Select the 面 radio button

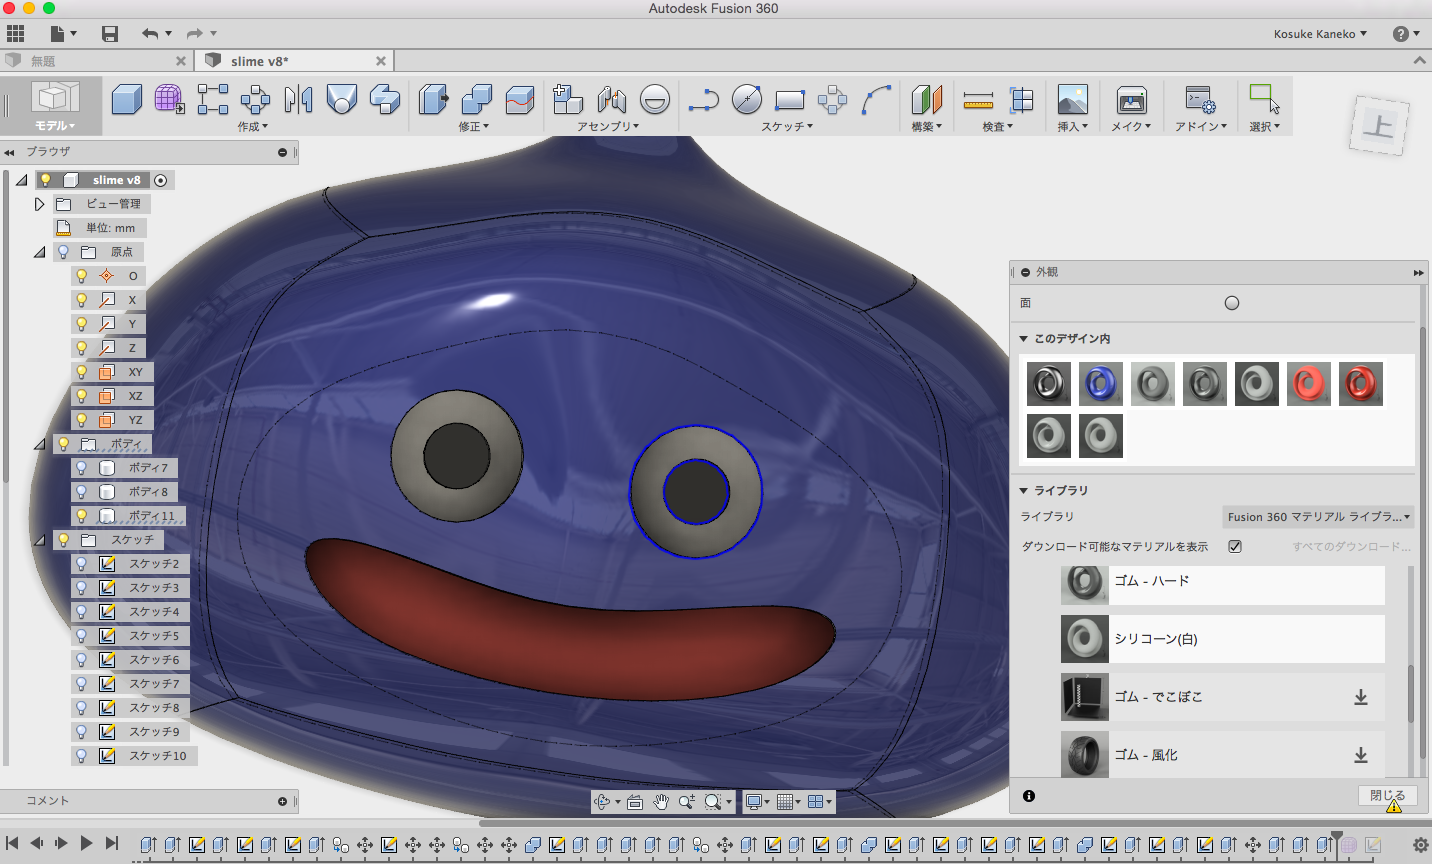(x=1232, y=303)
